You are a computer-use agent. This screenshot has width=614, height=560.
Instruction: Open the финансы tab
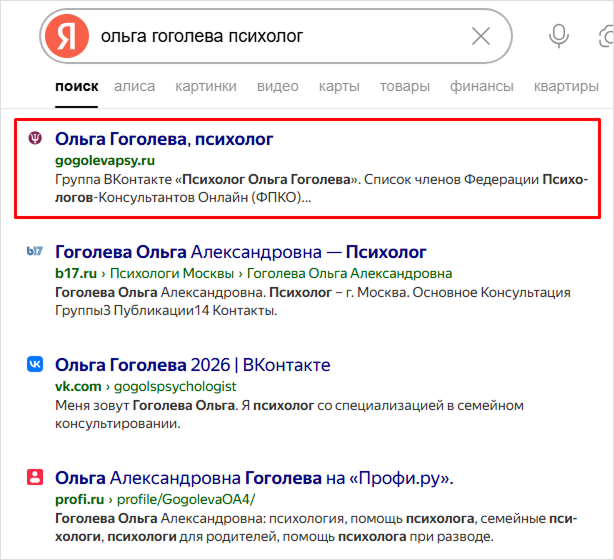pos(481,86)
